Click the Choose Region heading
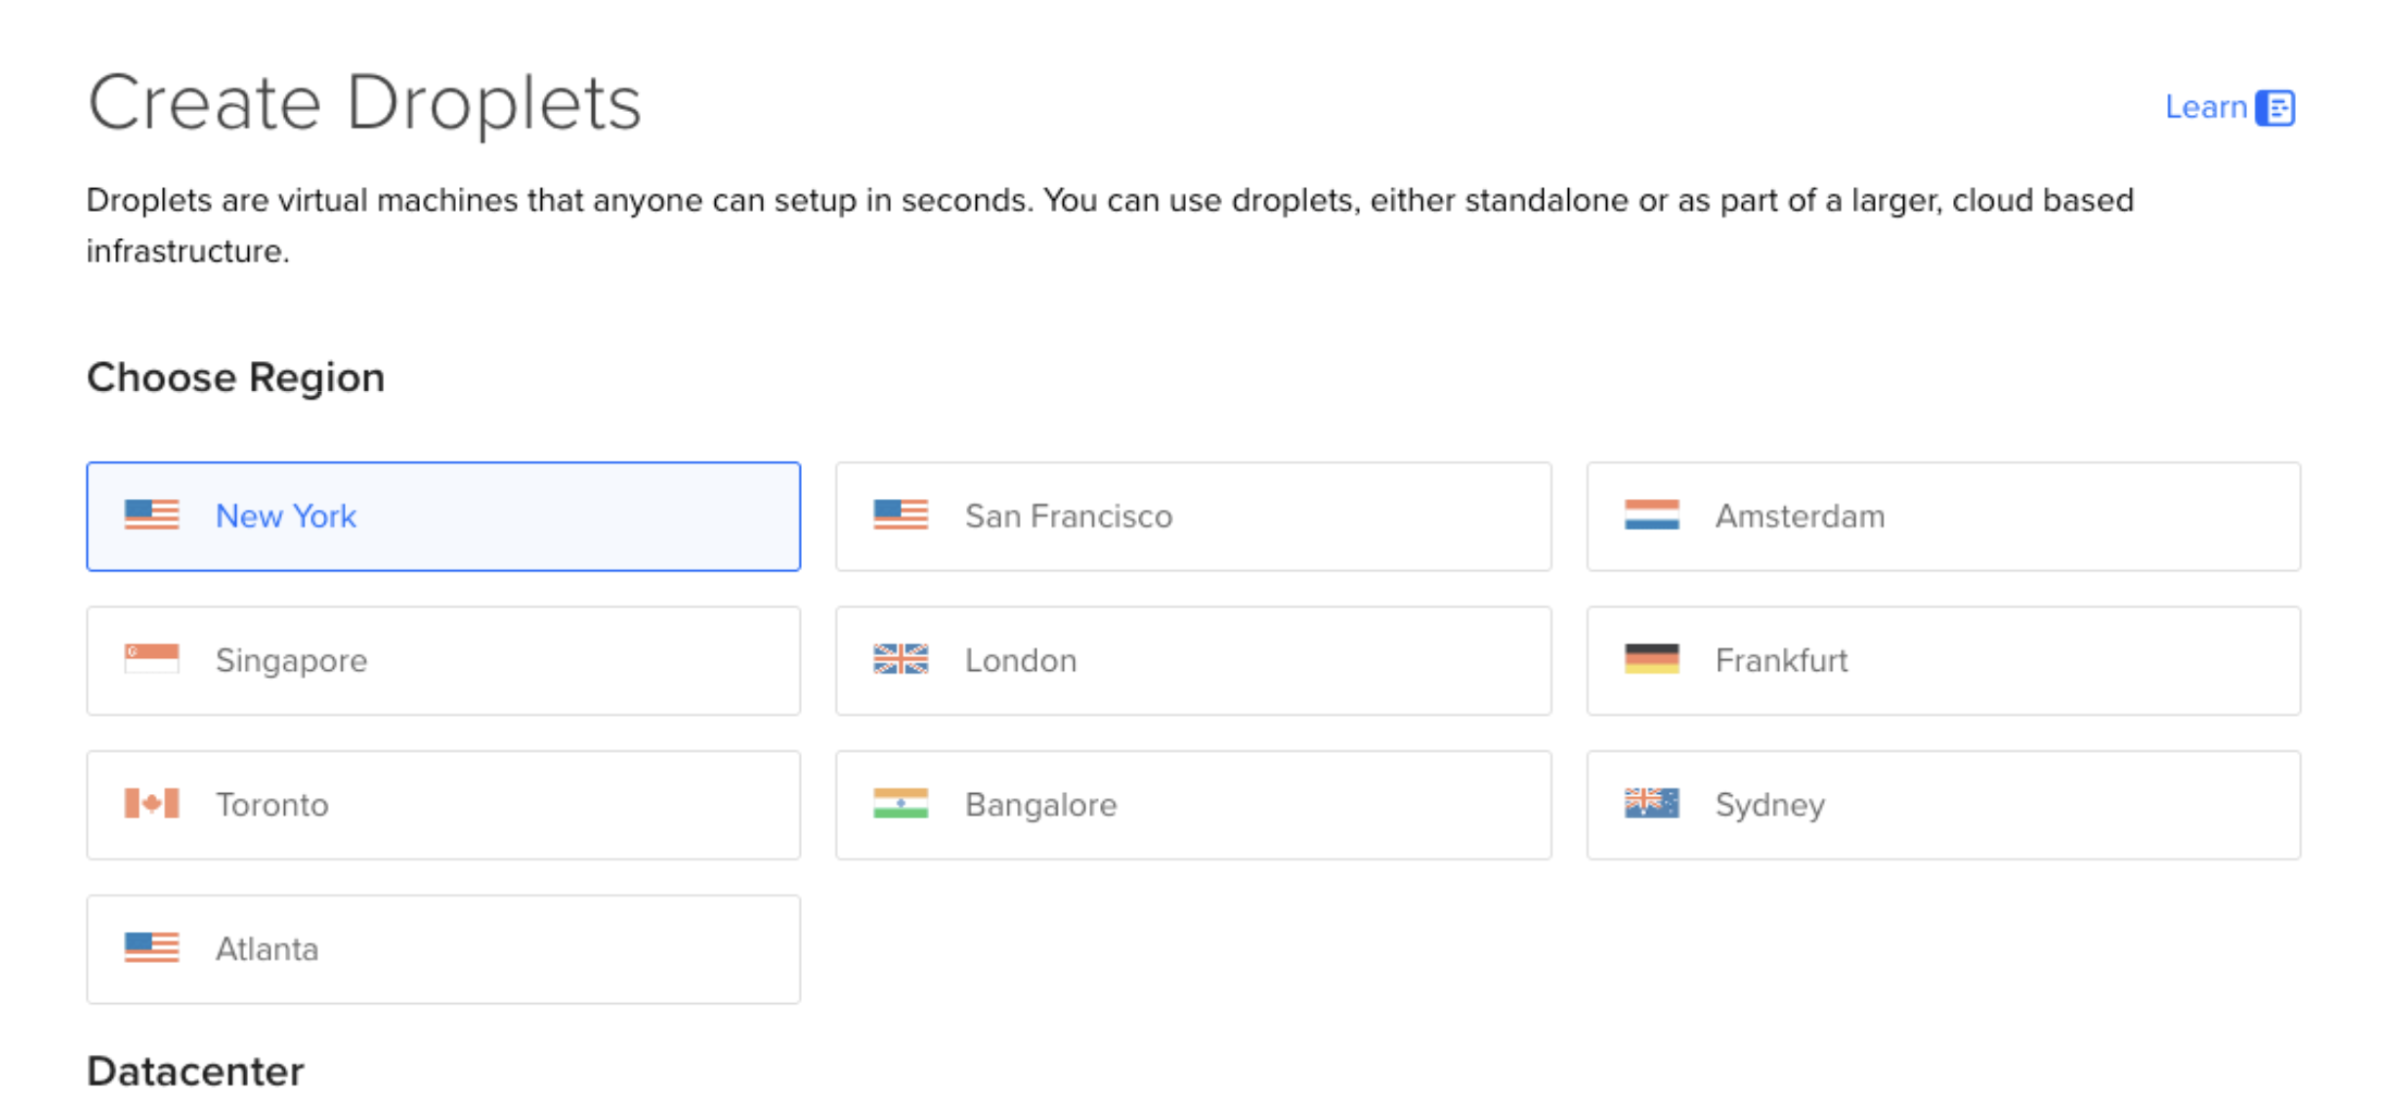The width and height of the screenshot is (2408, 1118). (x=235, y=377)
